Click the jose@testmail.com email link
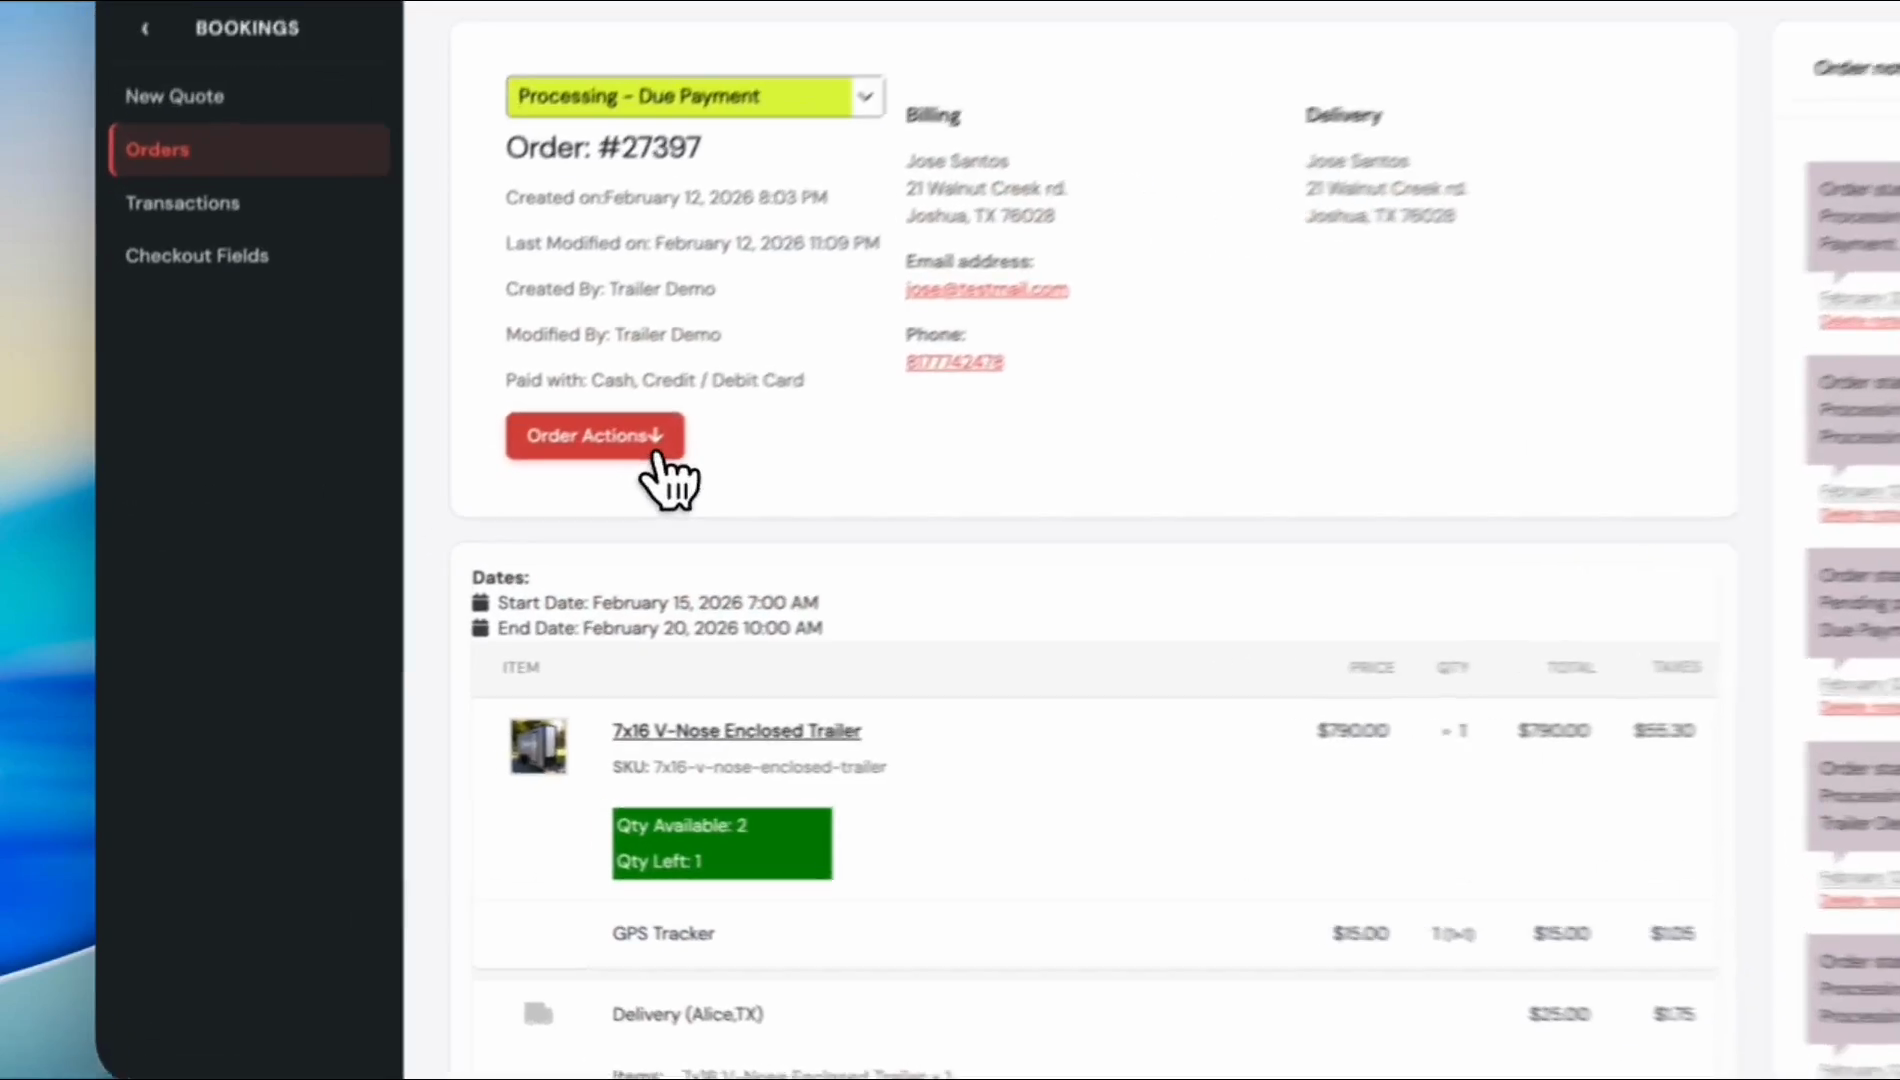This screenshot has height=1080, width=1900. pyautogui.click(x=986, y=290)
